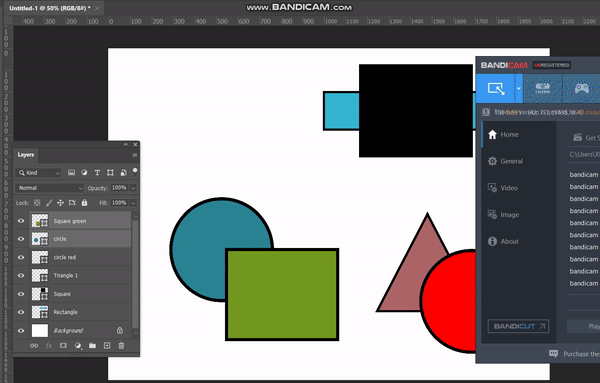Click the Fill 100% value field
This screenshot has height=383, width=600.
point(119,203)
